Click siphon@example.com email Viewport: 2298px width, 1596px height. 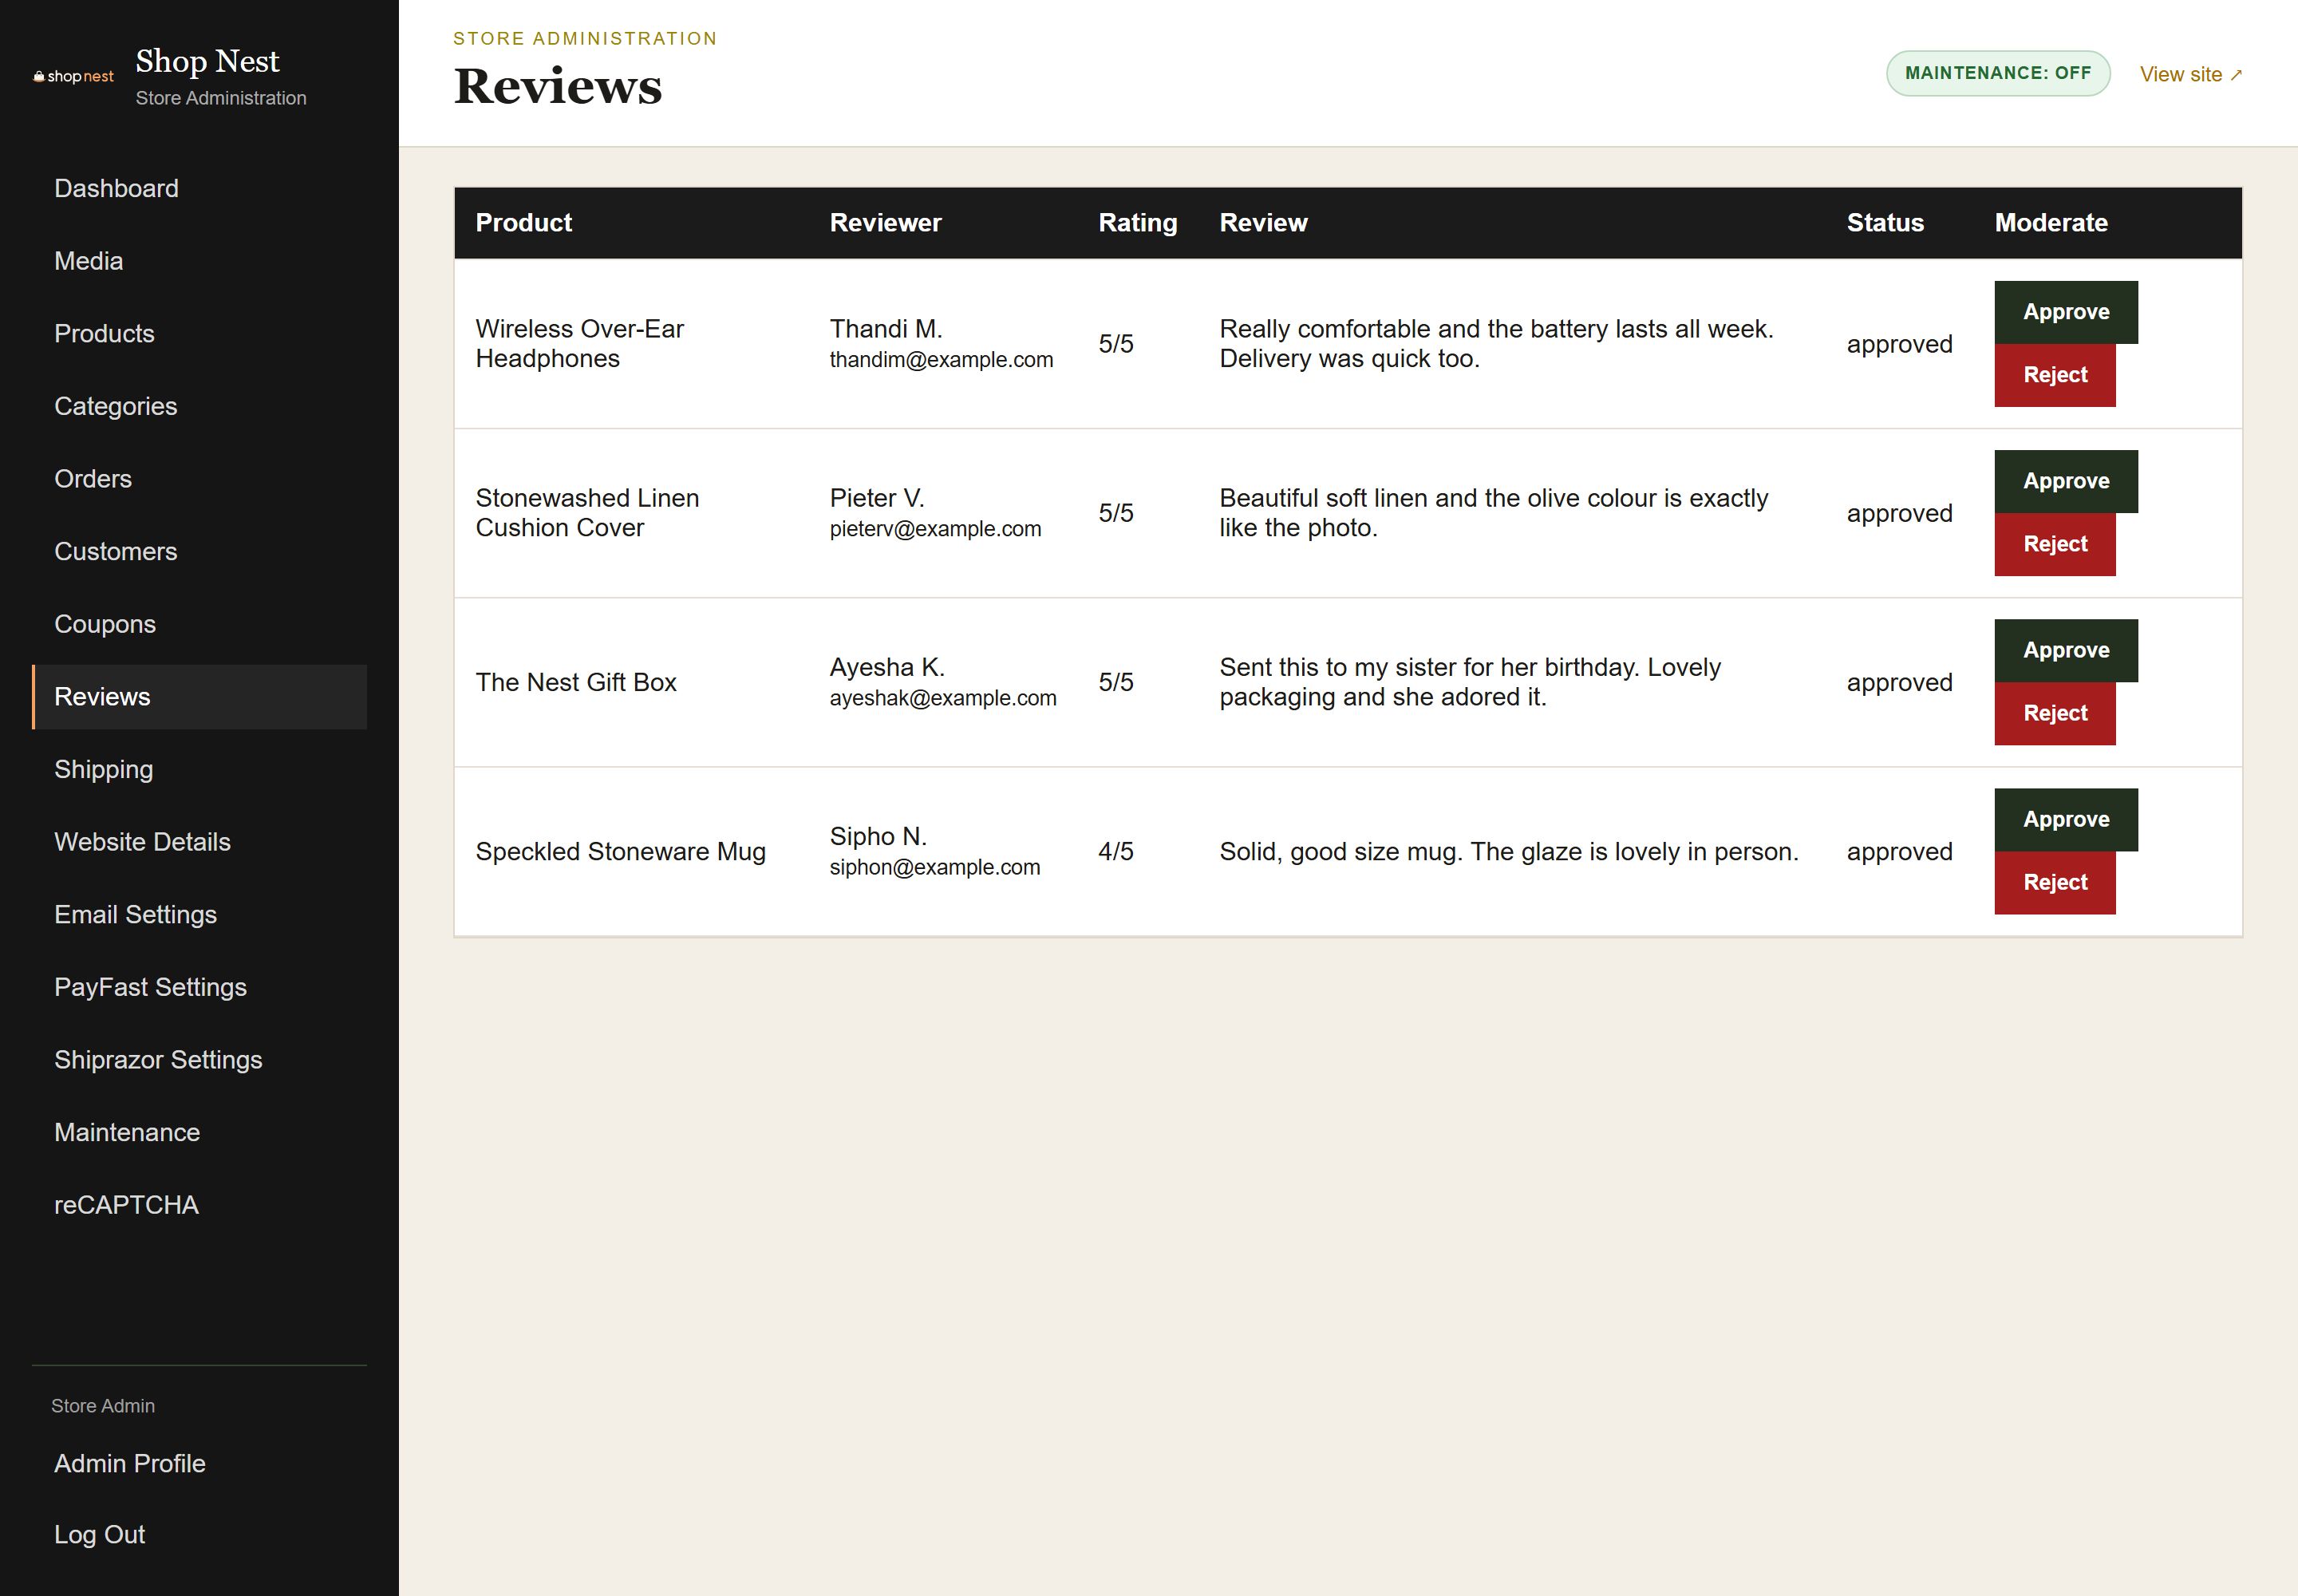935,867
